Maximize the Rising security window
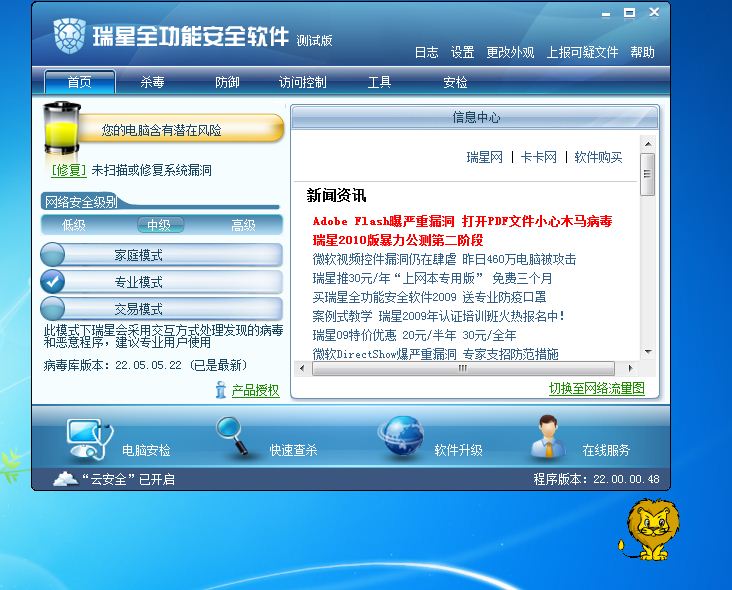 coord(629,13)
